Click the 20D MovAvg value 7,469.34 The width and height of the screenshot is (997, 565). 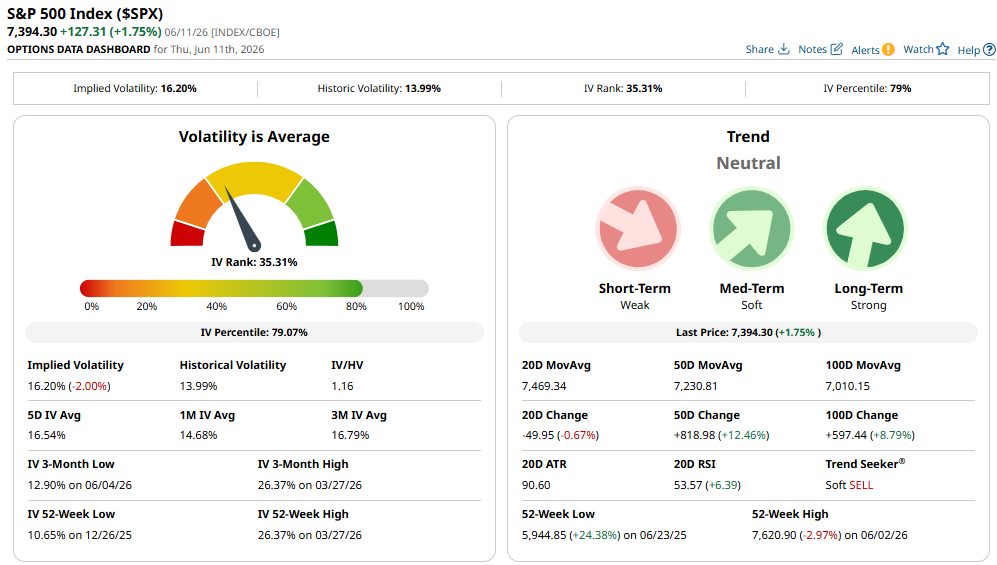coord(544,386)
